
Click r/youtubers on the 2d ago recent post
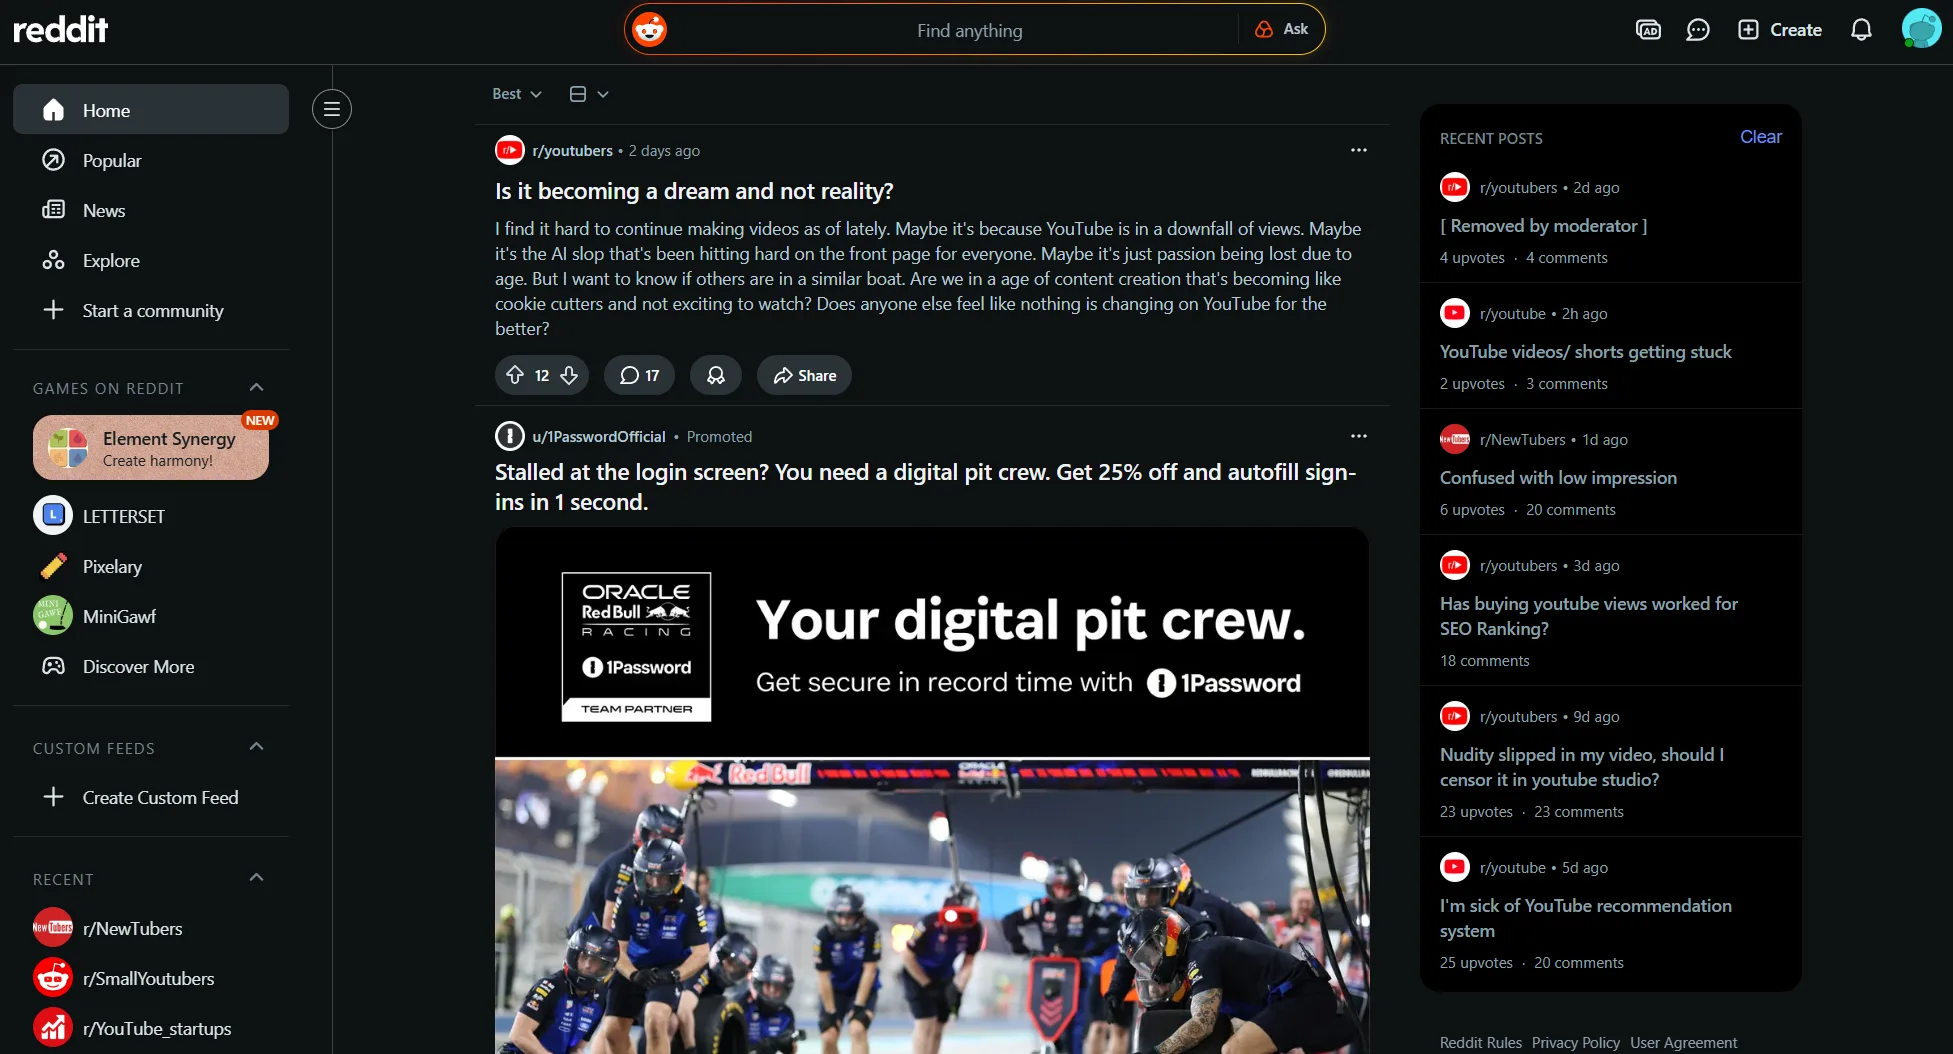(1519, 187)
